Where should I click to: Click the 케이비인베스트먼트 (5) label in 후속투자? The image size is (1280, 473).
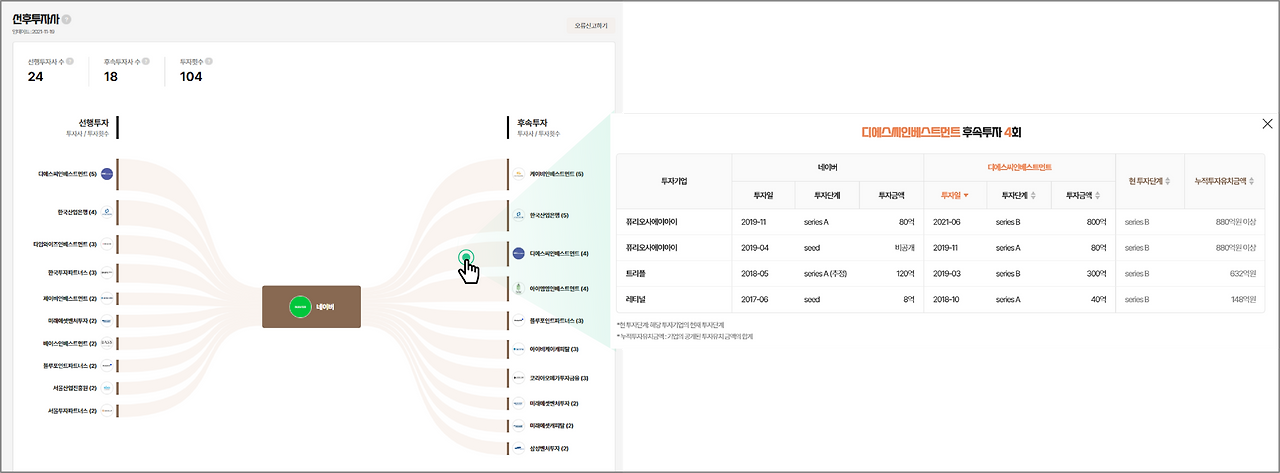tap(556, 174)
